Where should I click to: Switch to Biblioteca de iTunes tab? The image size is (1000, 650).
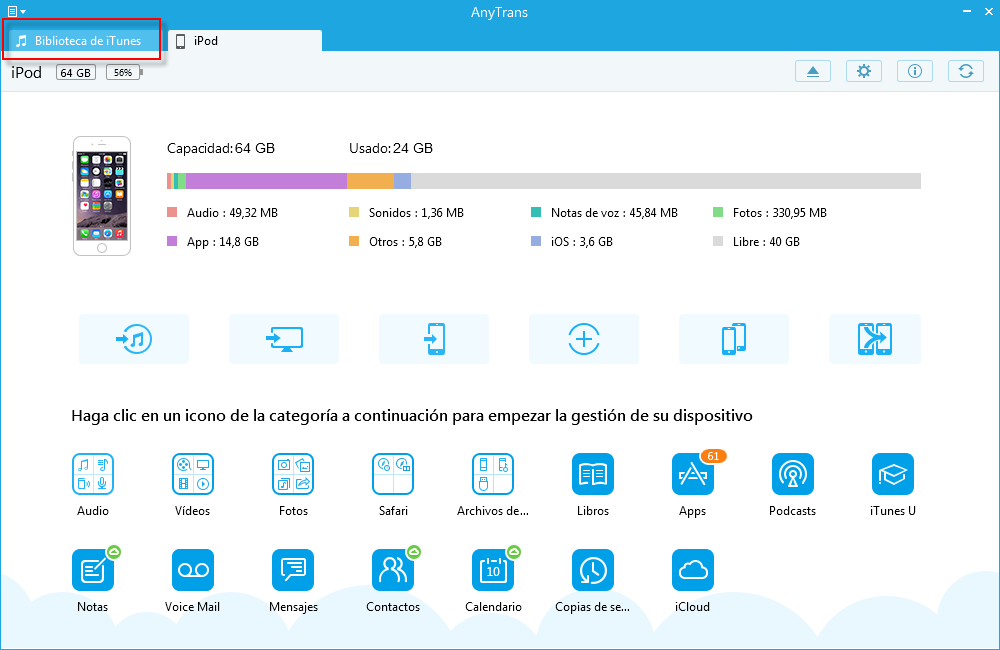click(82, 40)
